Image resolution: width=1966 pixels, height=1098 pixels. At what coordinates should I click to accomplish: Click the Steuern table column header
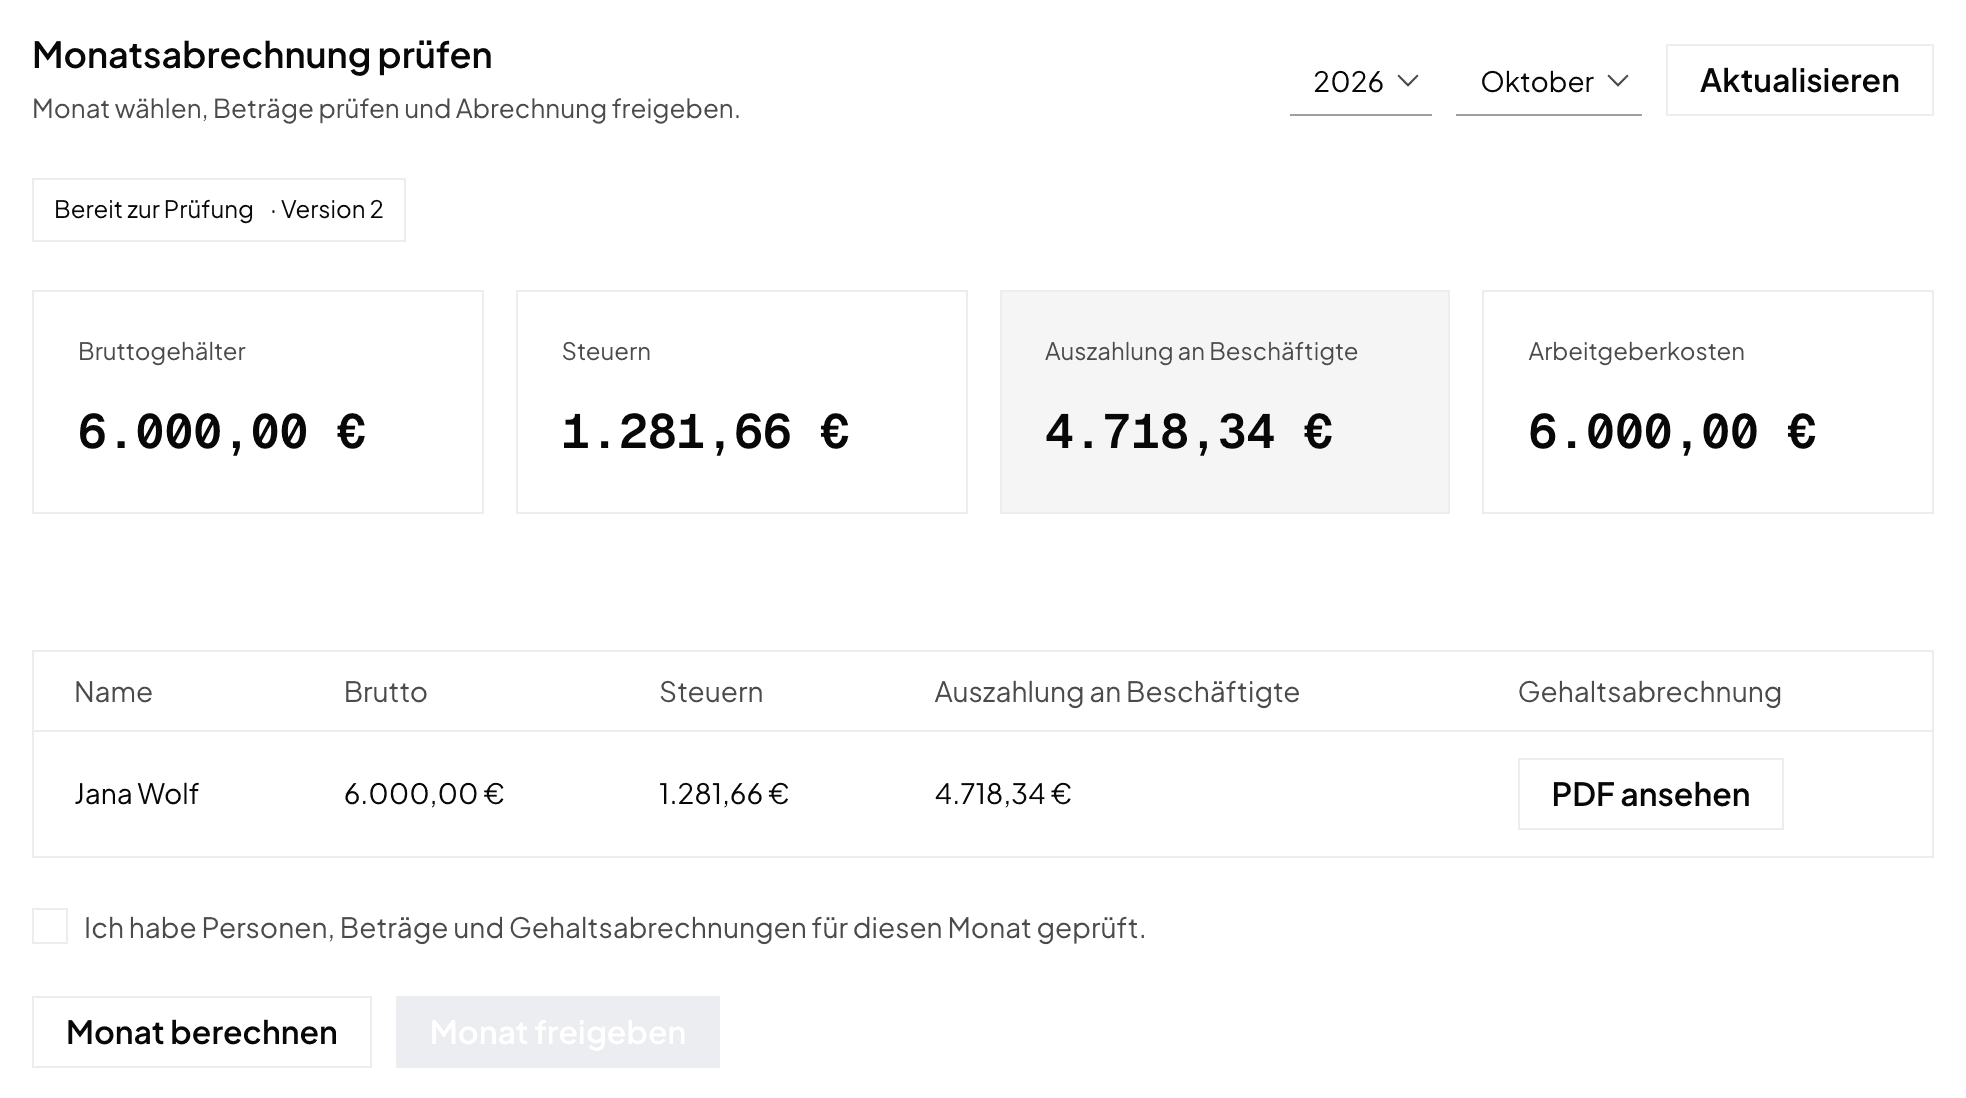711,692
